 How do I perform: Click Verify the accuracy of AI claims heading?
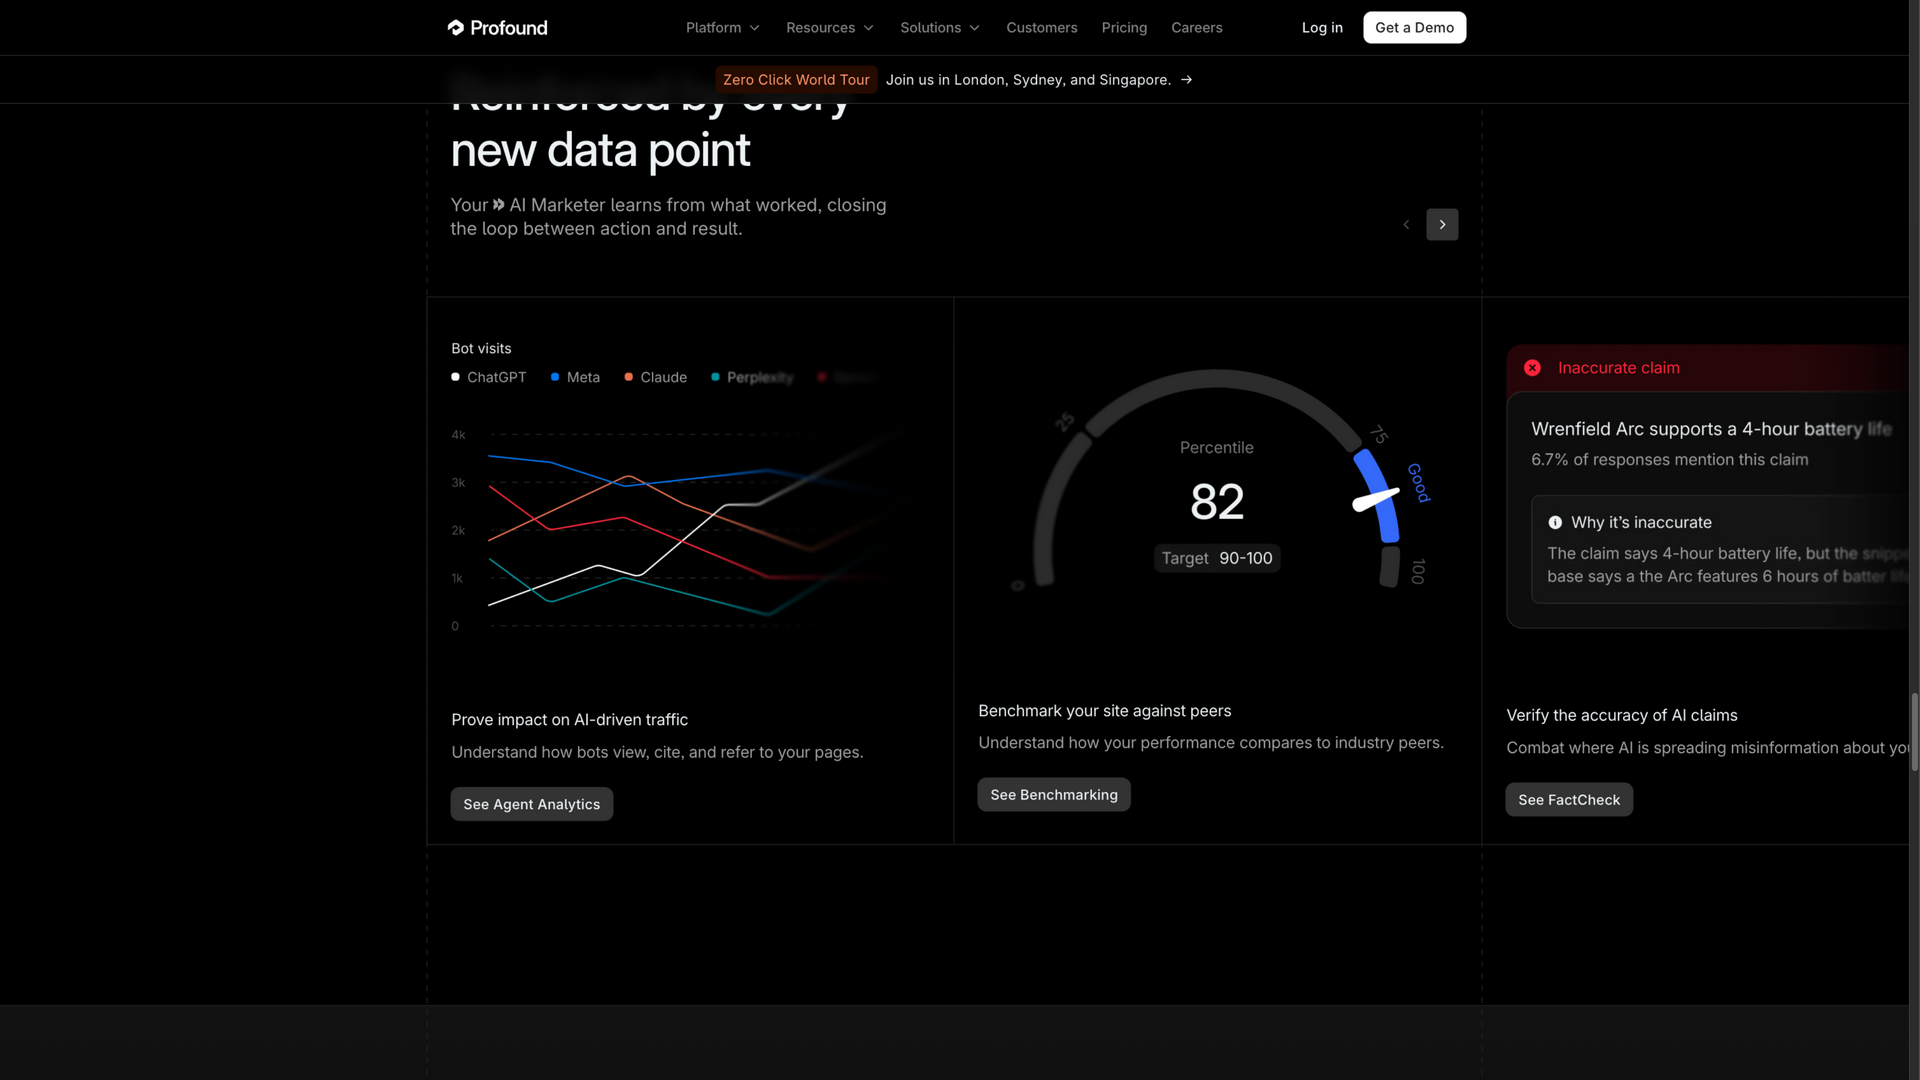[x=1621, y=715]
